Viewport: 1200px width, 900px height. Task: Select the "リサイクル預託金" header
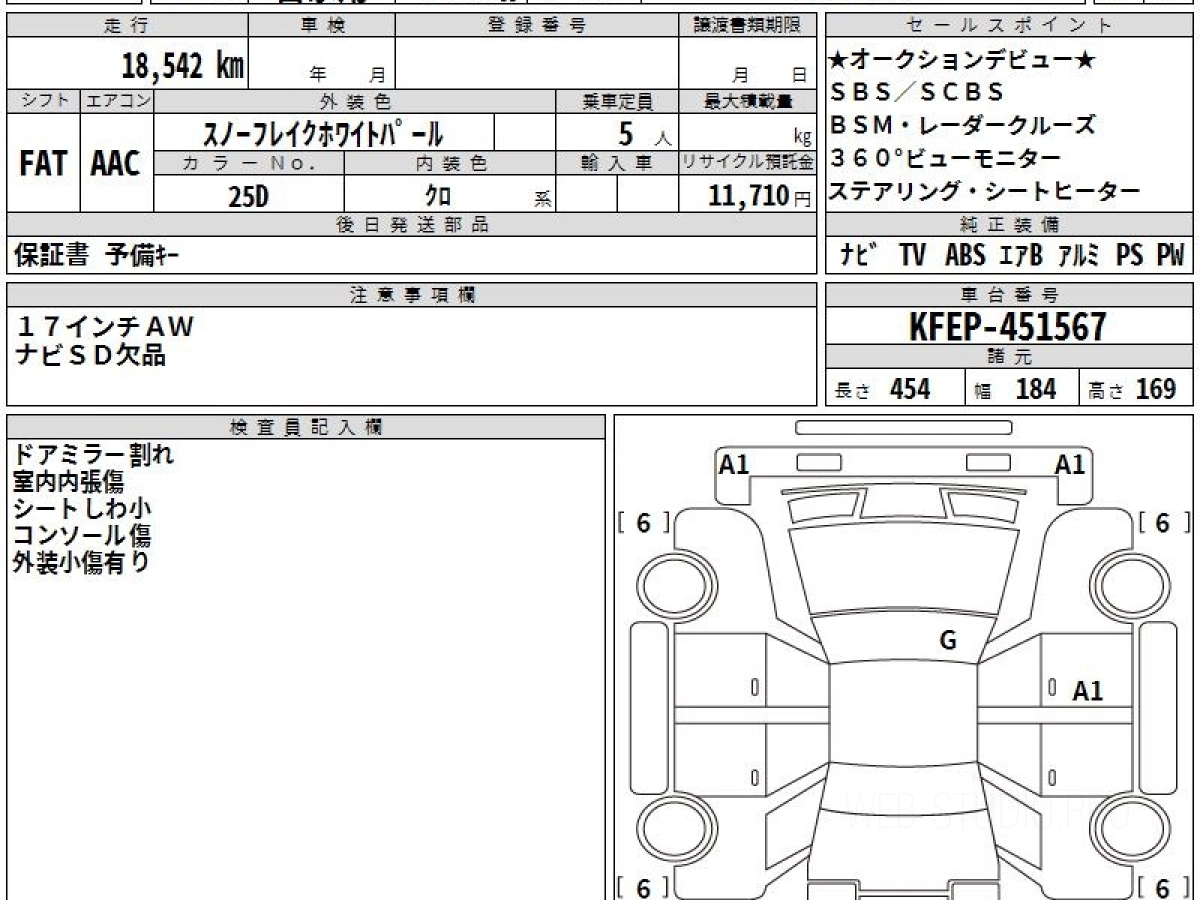(x=747, y=163)
